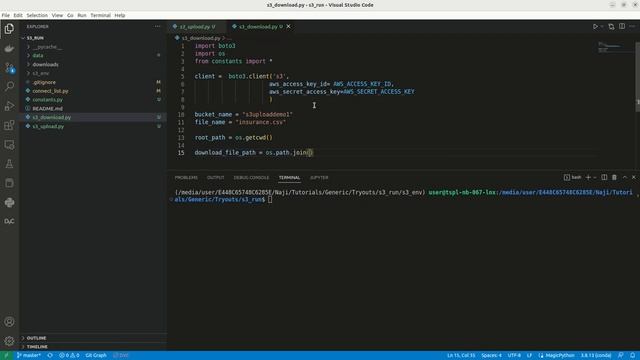Expand the Timeline section
This screenshot has width=640, height=360.
tap(93, 347)
